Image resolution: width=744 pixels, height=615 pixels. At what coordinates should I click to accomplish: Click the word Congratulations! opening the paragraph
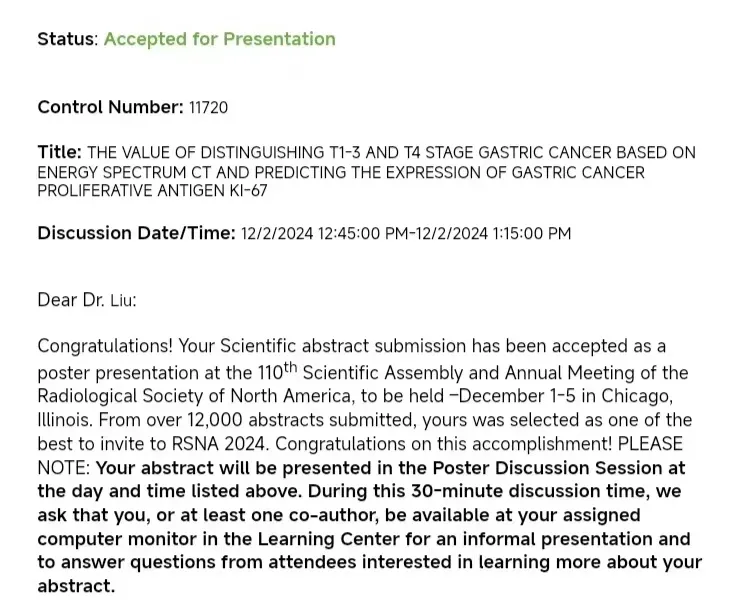point(105,346)
